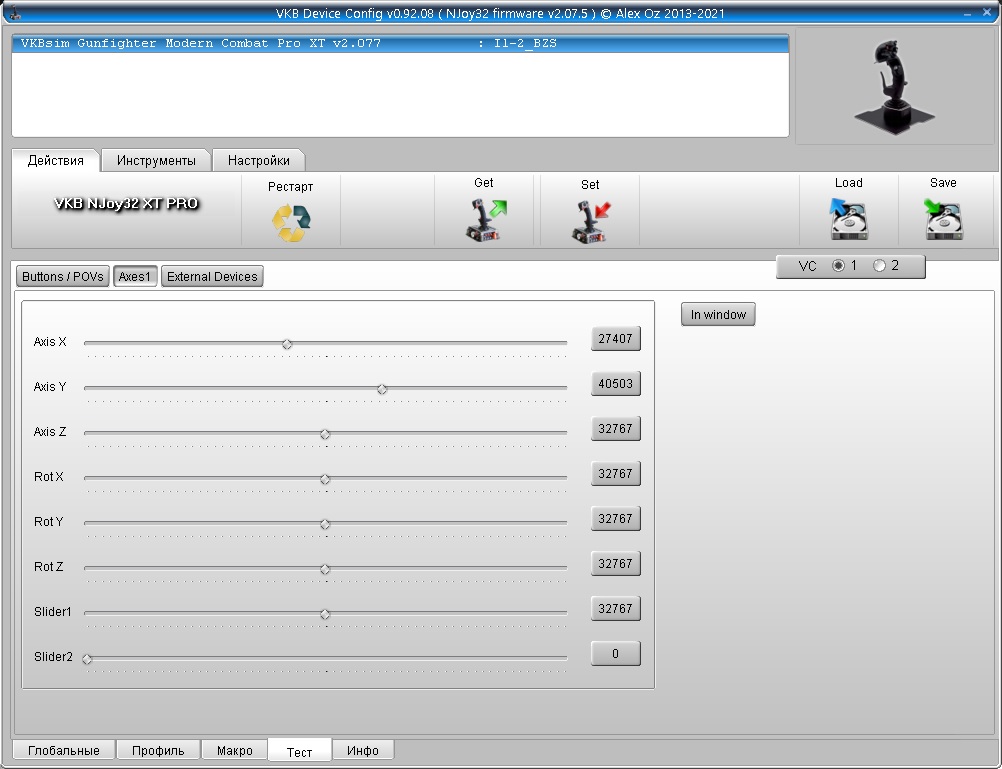Screen dimensions: 1002x769
Task: Switch to the Инструменты tab
Action: point(156,160)
